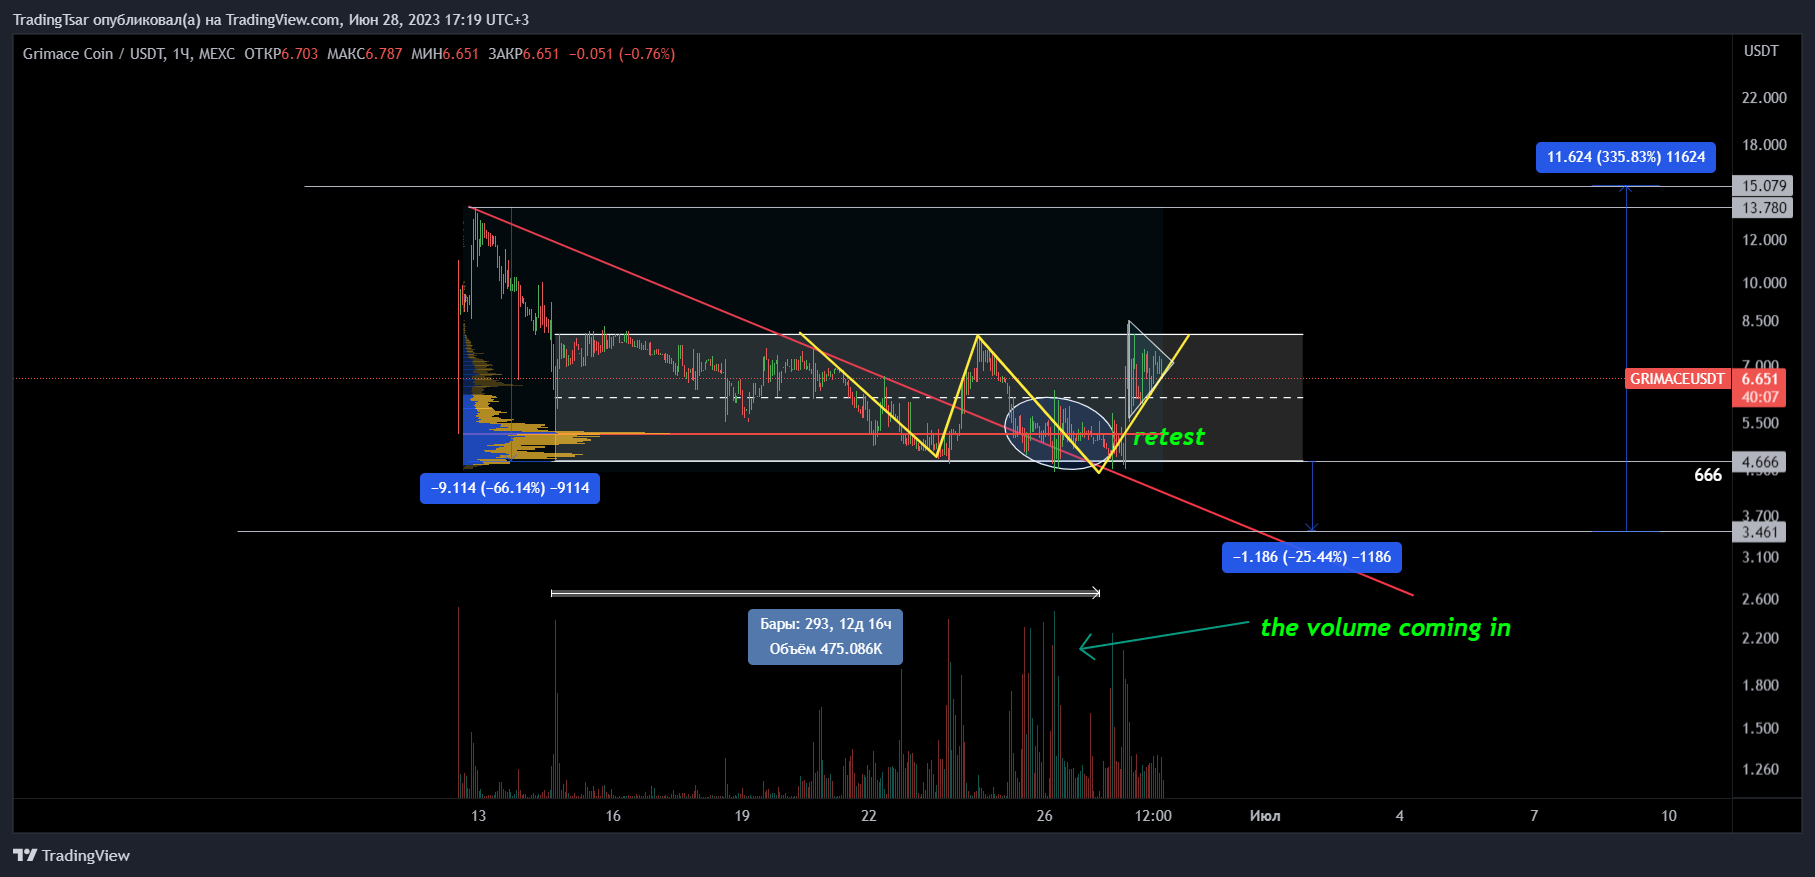Click the 3.100 price axis label
The height and width of the screenshot is (877, 1815).
coord(1760,557)
